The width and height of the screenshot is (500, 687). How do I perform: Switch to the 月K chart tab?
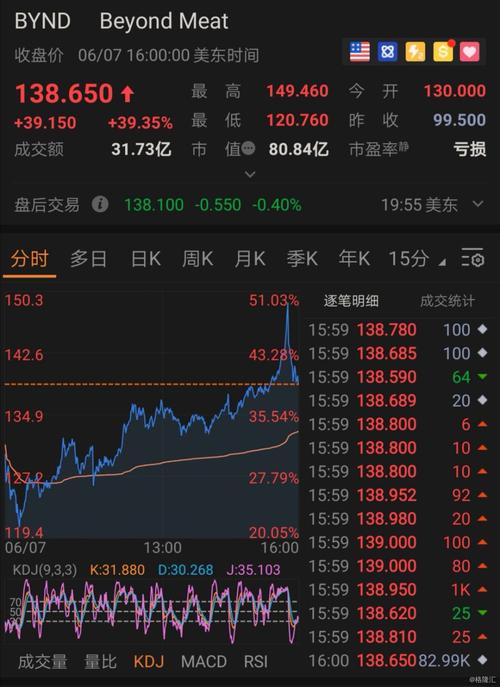point(250,259)
